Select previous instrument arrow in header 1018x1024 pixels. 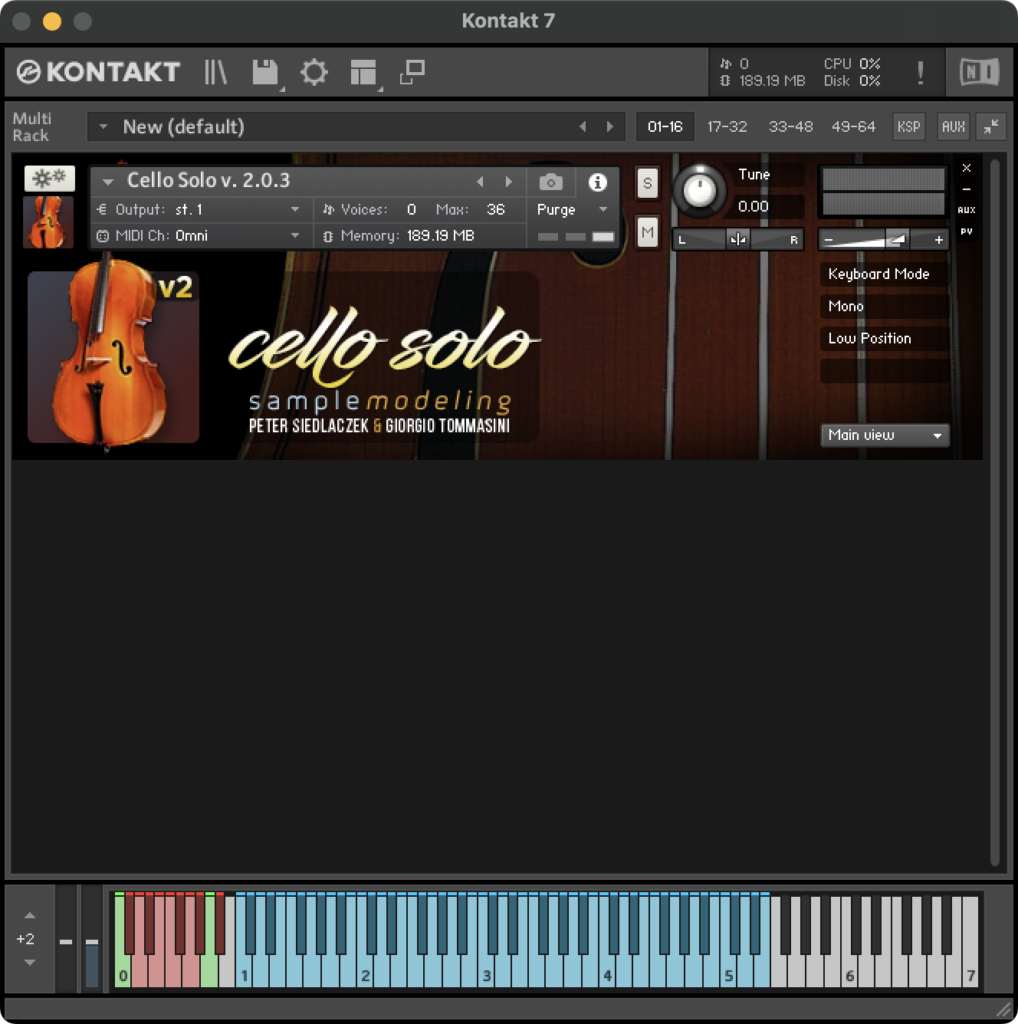tap(480, 182)
